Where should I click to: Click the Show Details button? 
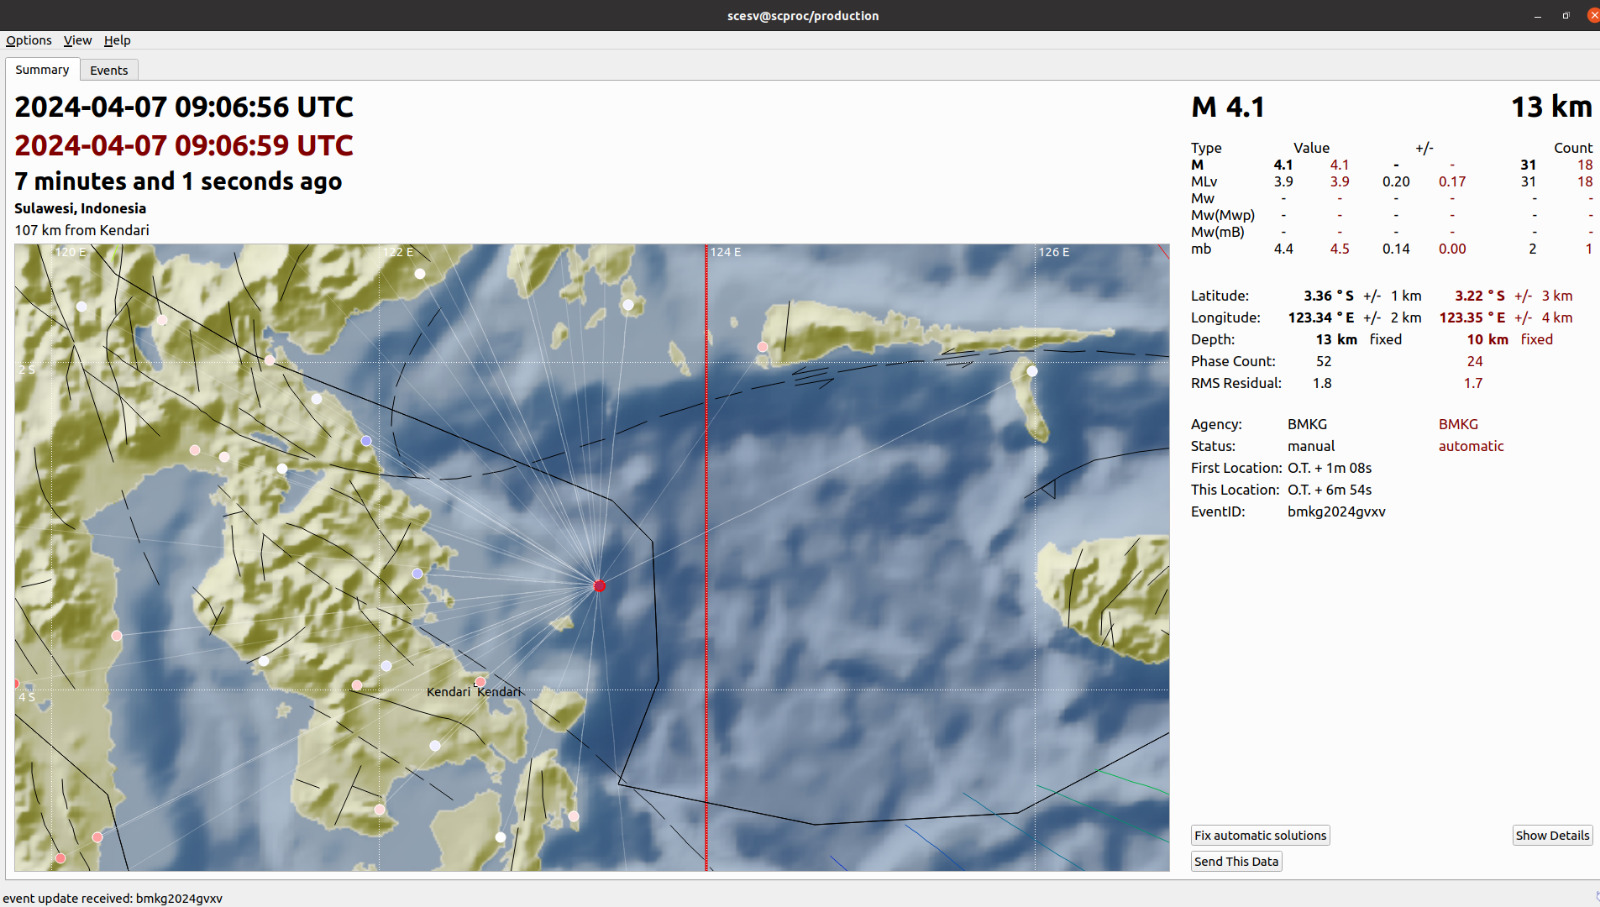pos(1552,835)
